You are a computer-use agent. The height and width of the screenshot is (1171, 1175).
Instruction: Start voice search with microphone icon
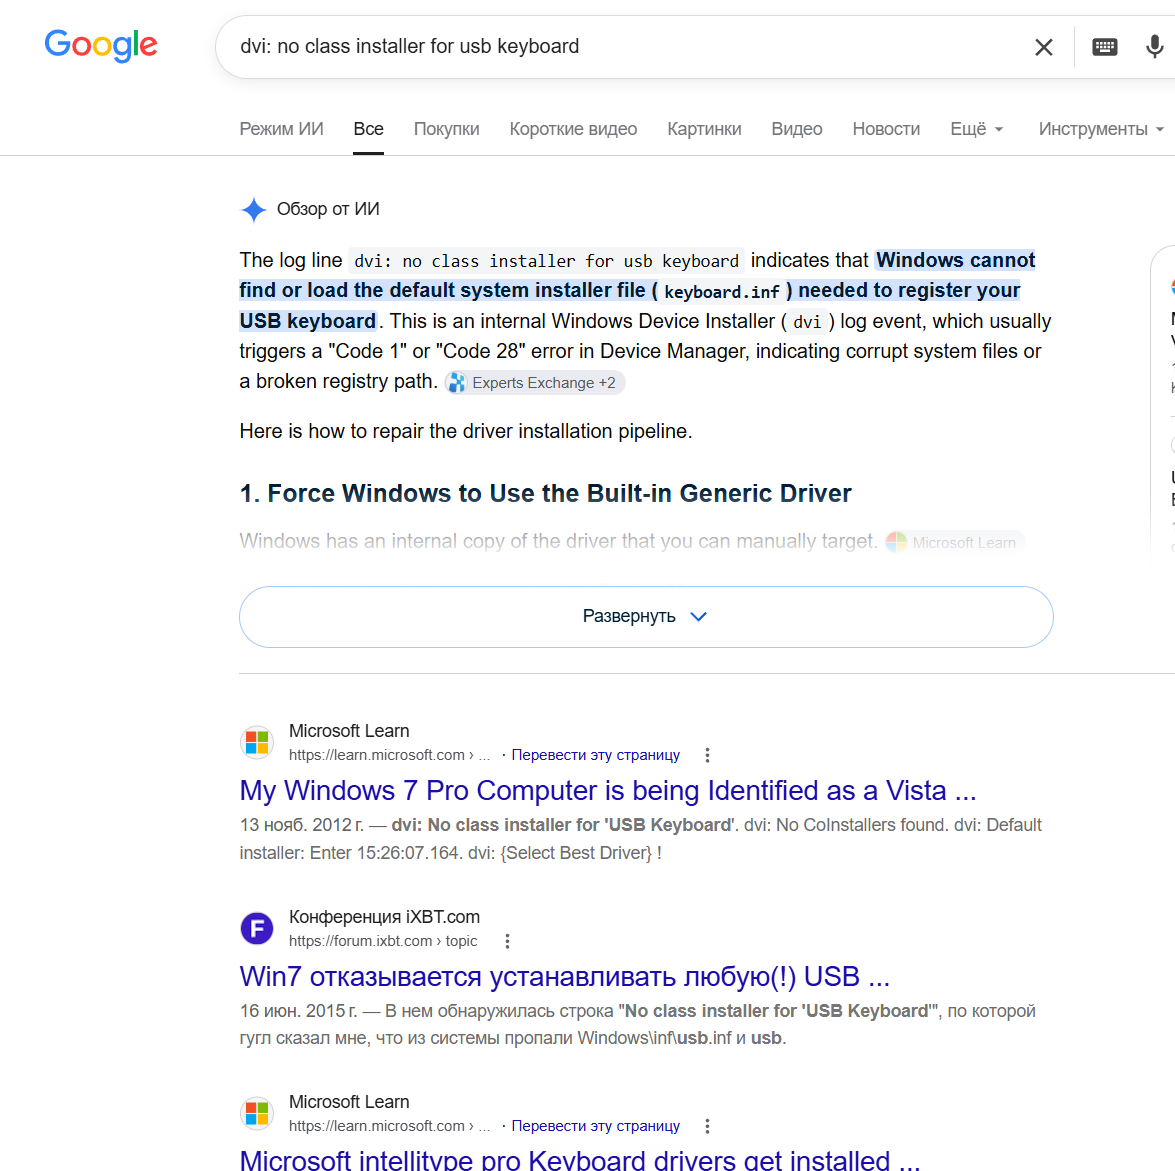click(x=1154, y=47)
